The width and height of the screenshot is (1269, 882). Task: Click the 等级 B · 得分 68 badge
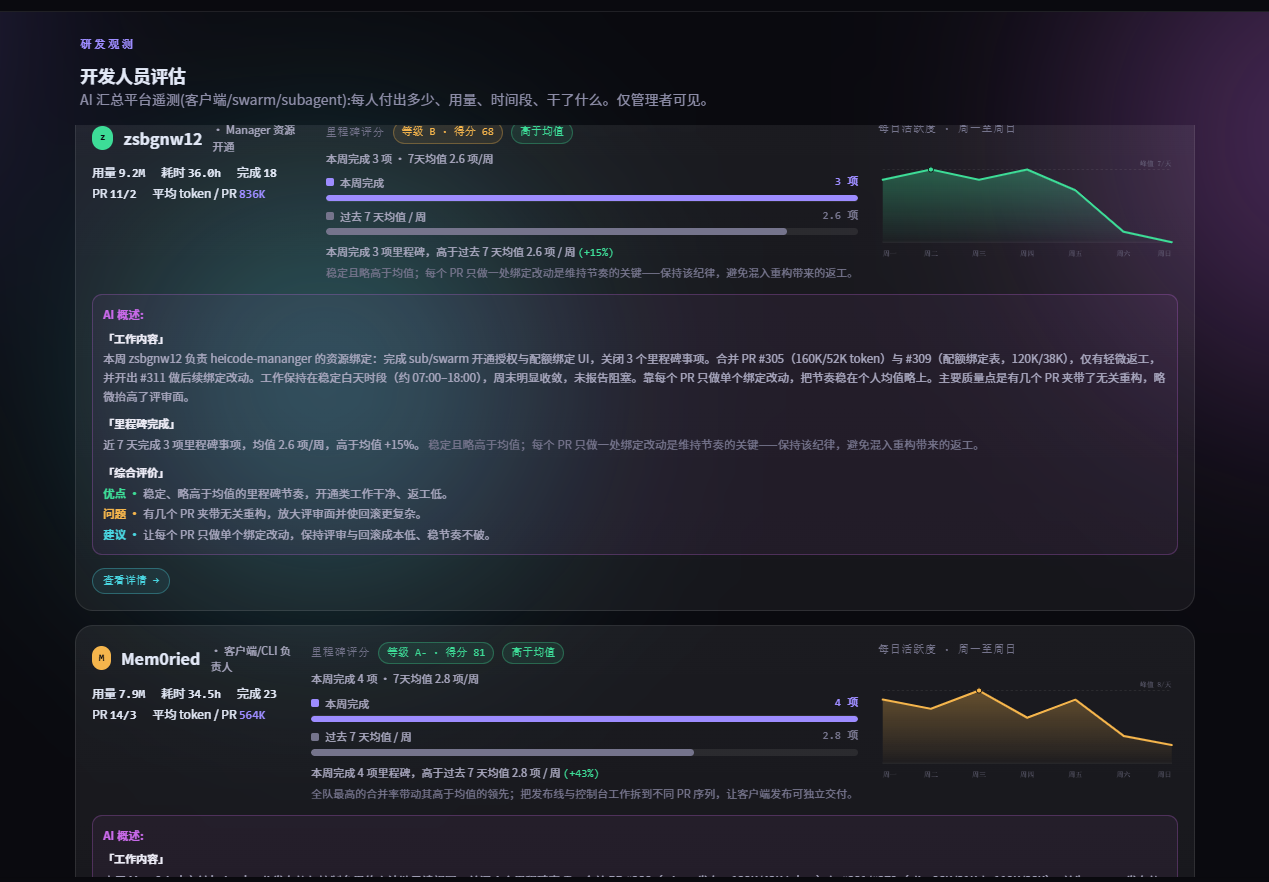448,132
